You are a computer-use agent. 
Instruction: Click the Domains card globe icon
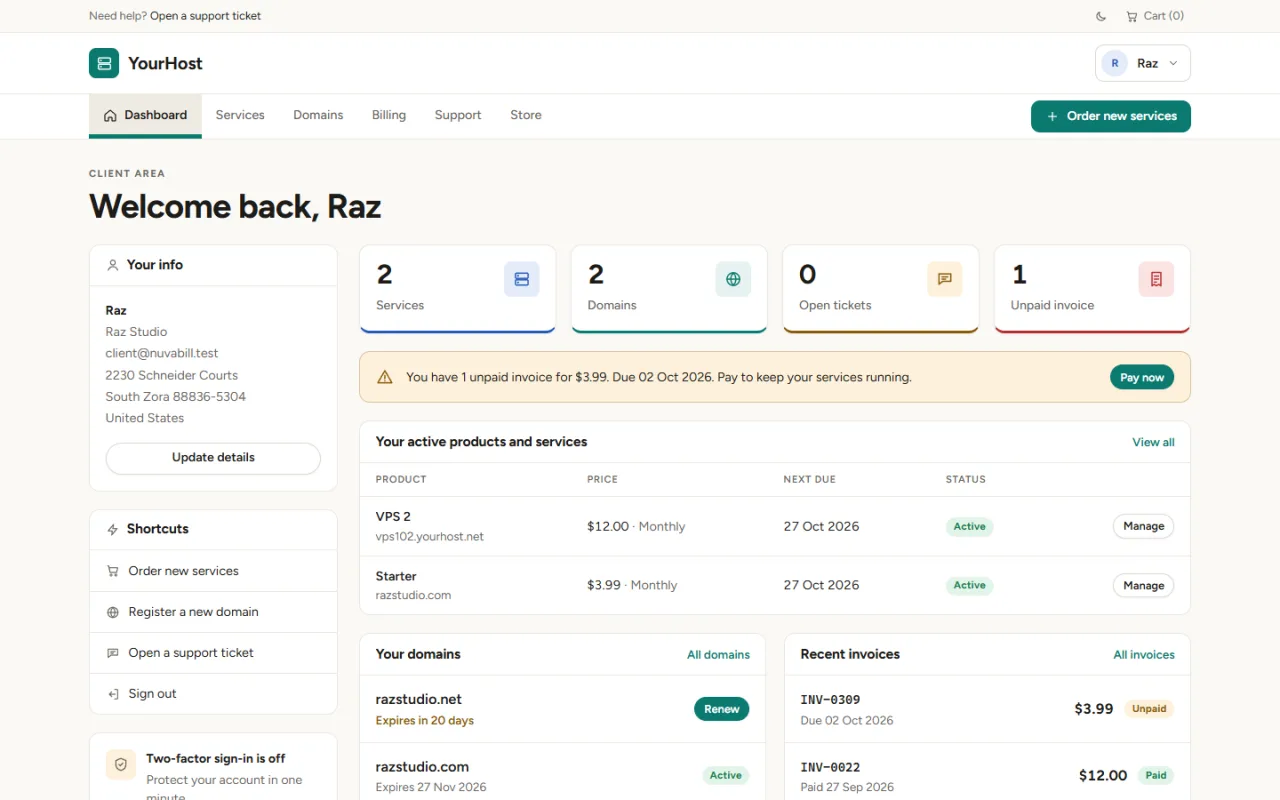click(733, 279)
